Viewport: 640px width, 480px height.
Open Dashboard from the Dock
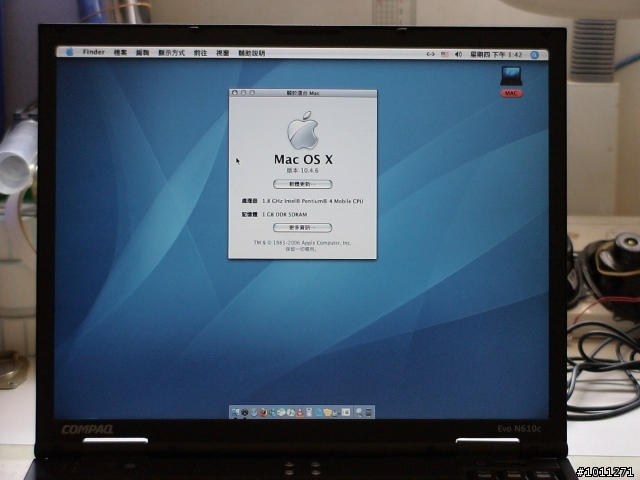244,412
